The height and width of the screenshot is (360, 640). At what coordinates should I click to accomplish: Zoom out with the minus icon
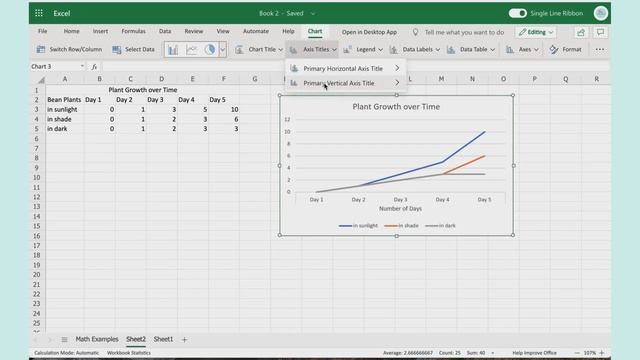pyautogui.click(x=577, y=353)
